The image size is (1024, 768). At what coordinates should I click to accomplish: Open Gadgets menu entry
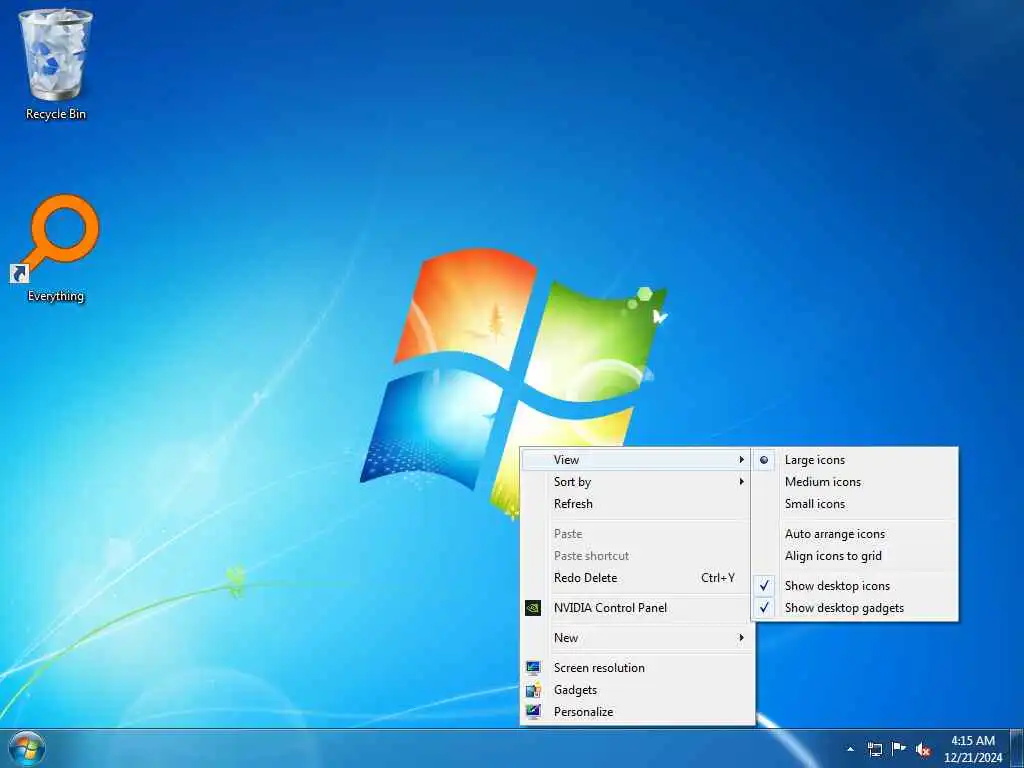[637, 690]
